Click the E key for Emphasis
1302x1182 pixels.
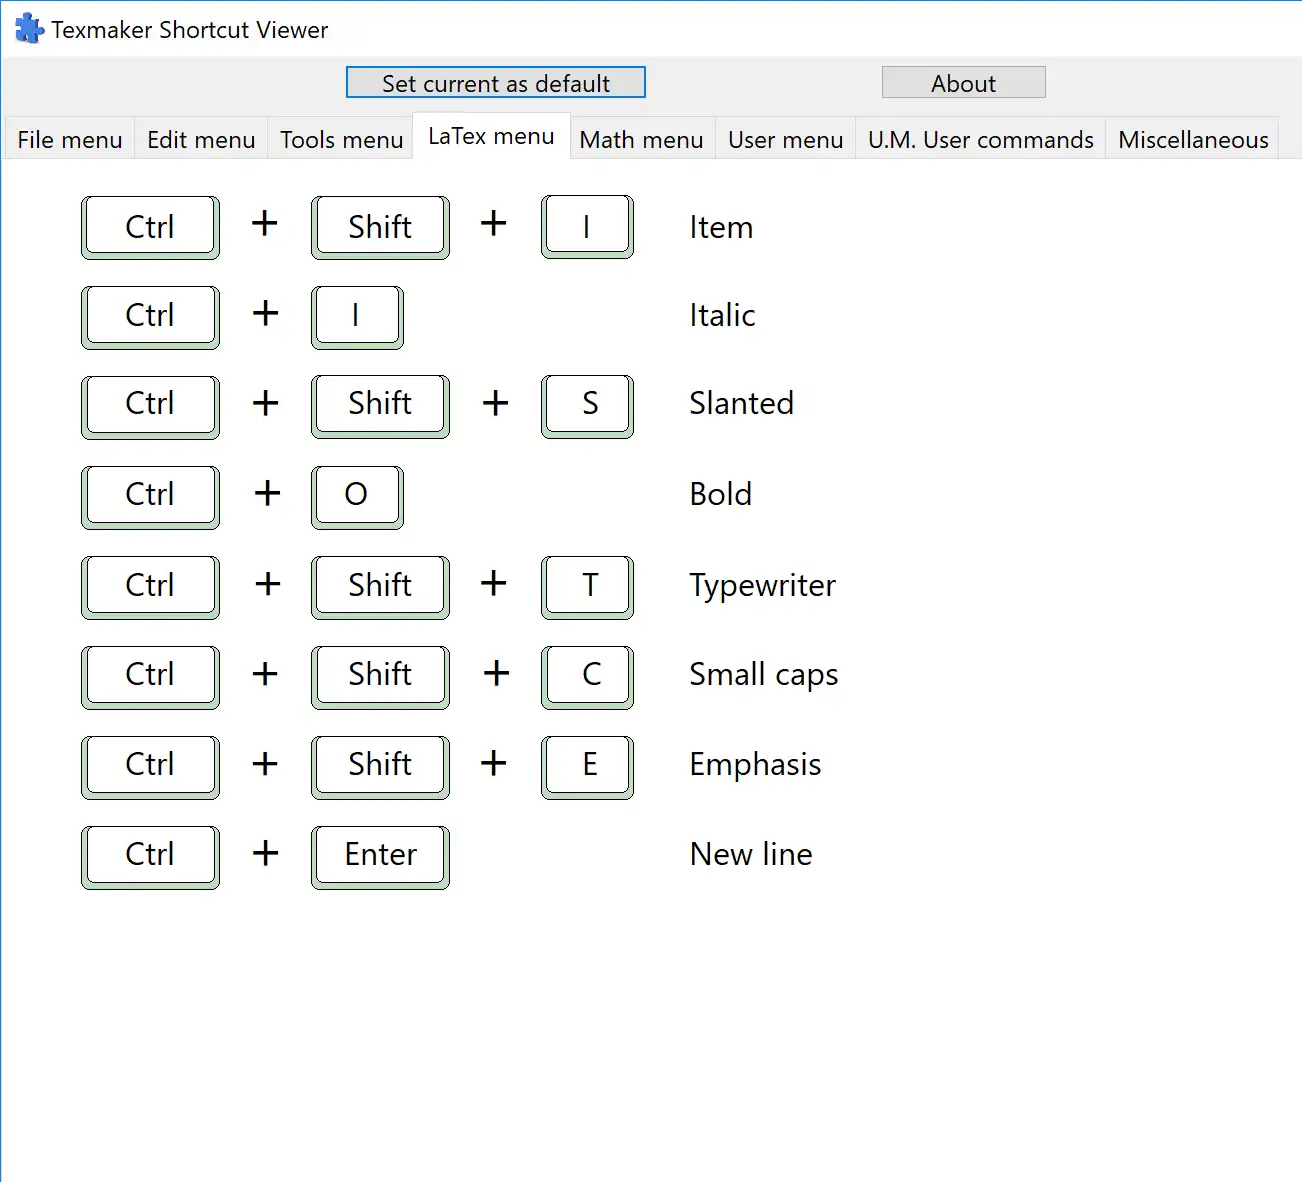click(587, 766)
